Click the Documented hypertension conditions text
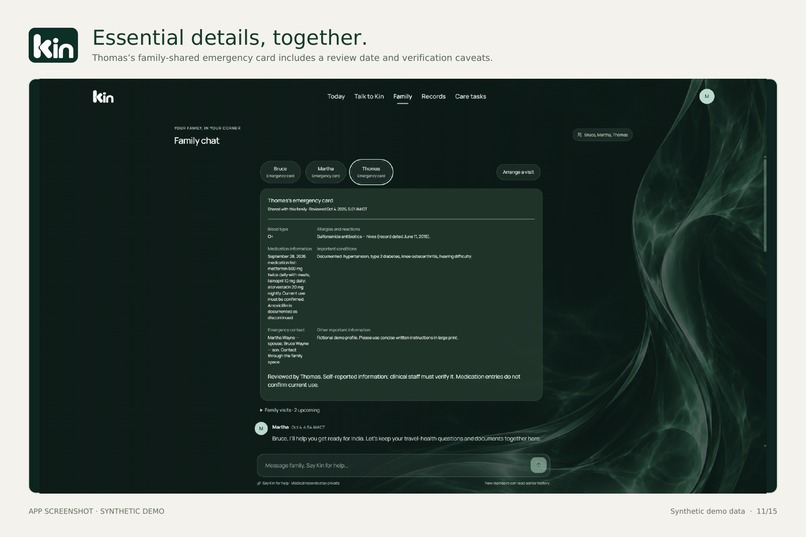 (x=394, y=256)
